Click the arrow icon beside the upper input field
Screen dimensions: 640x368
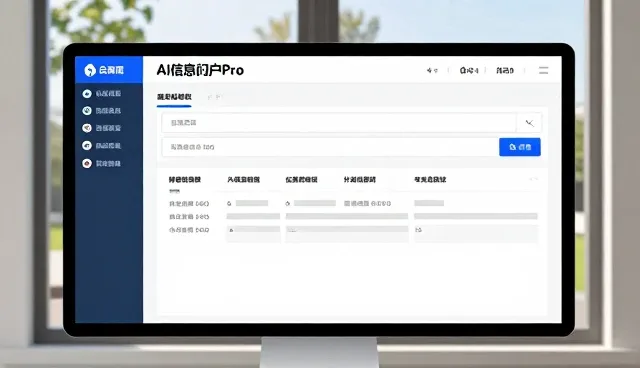pos(529,123)
